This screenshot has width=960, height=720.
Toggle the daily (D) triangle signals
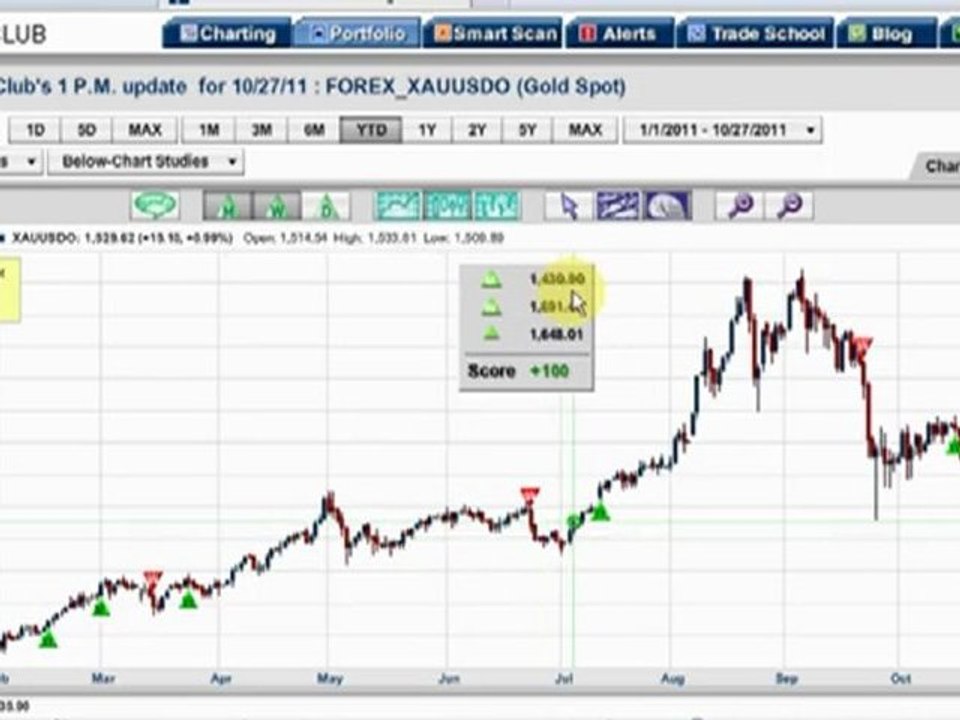[x=326, y=206]
